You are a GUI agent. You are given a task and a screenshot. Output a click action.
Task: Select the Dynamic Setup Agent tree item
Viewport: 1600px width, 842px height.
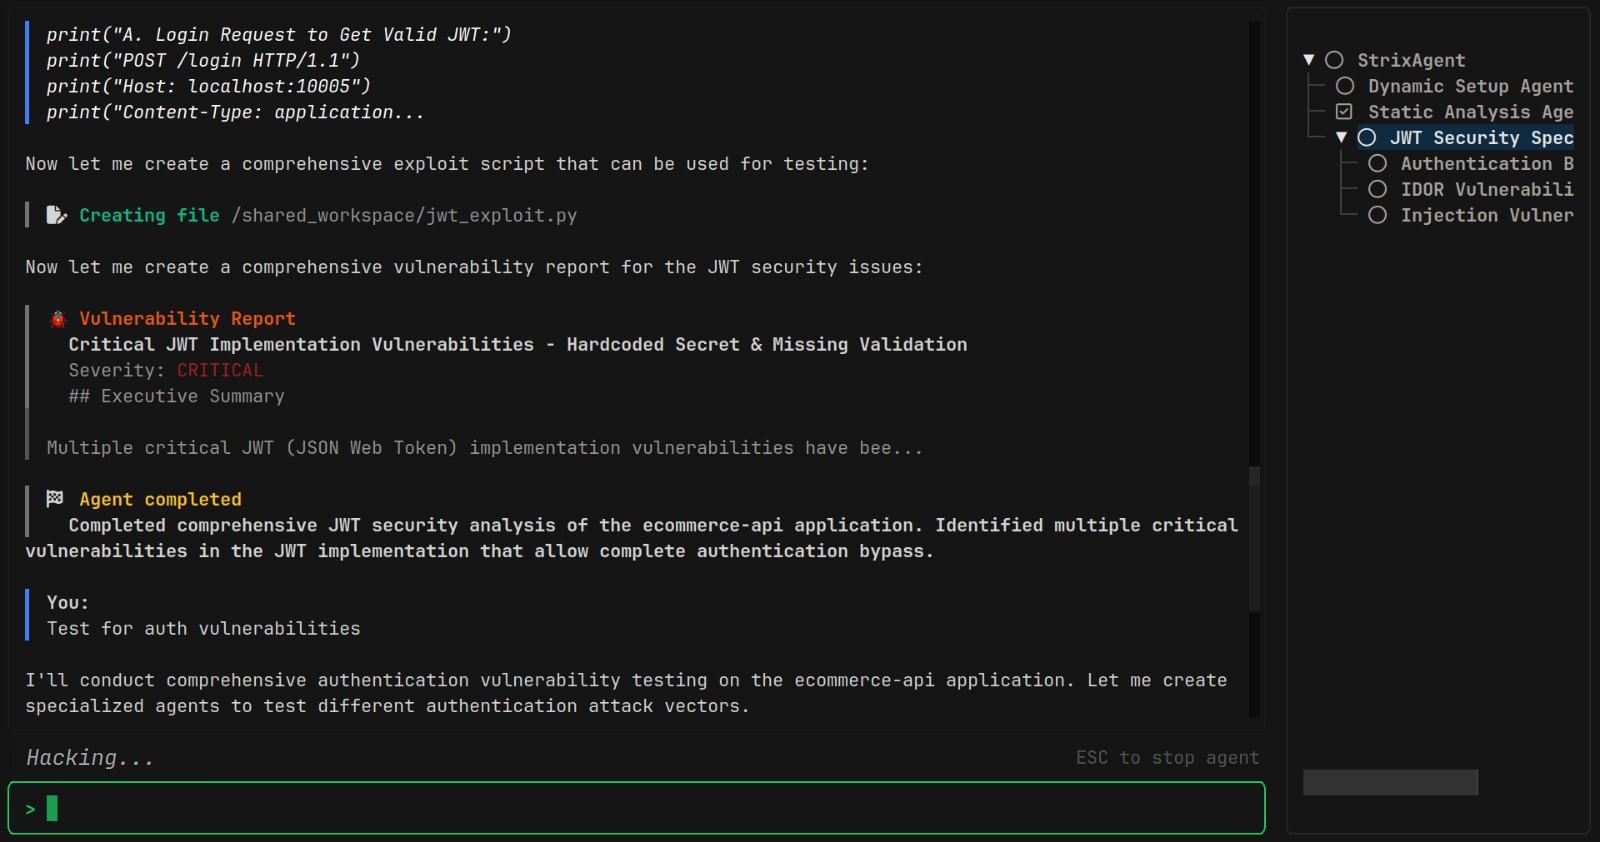point(1470,86)
